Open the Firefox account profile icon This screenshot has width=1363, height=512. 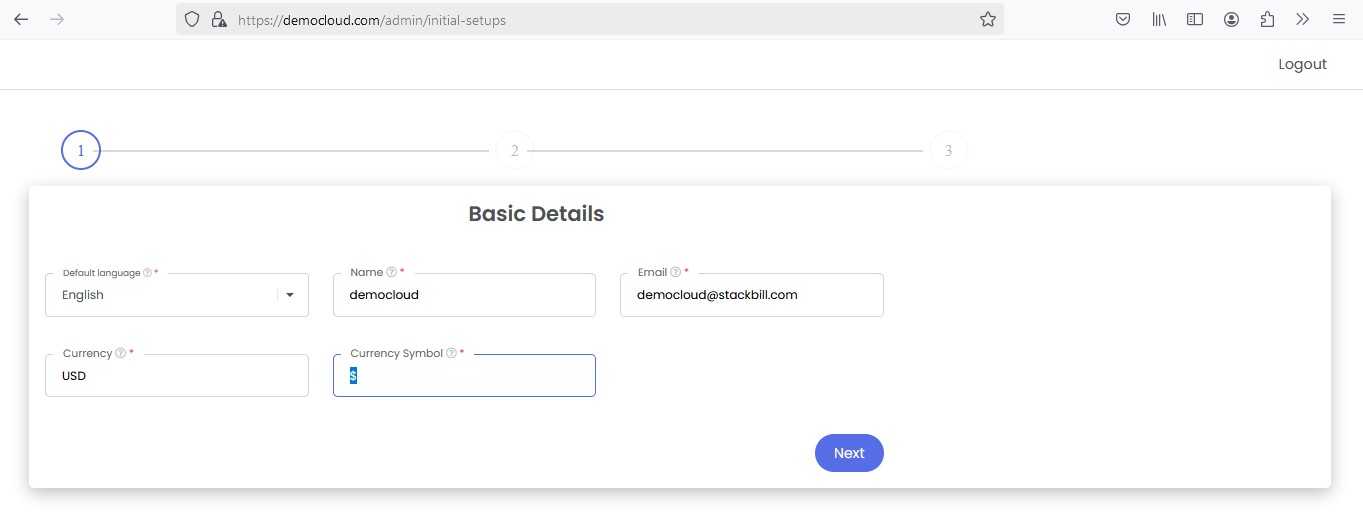[x=1231, y=19]
